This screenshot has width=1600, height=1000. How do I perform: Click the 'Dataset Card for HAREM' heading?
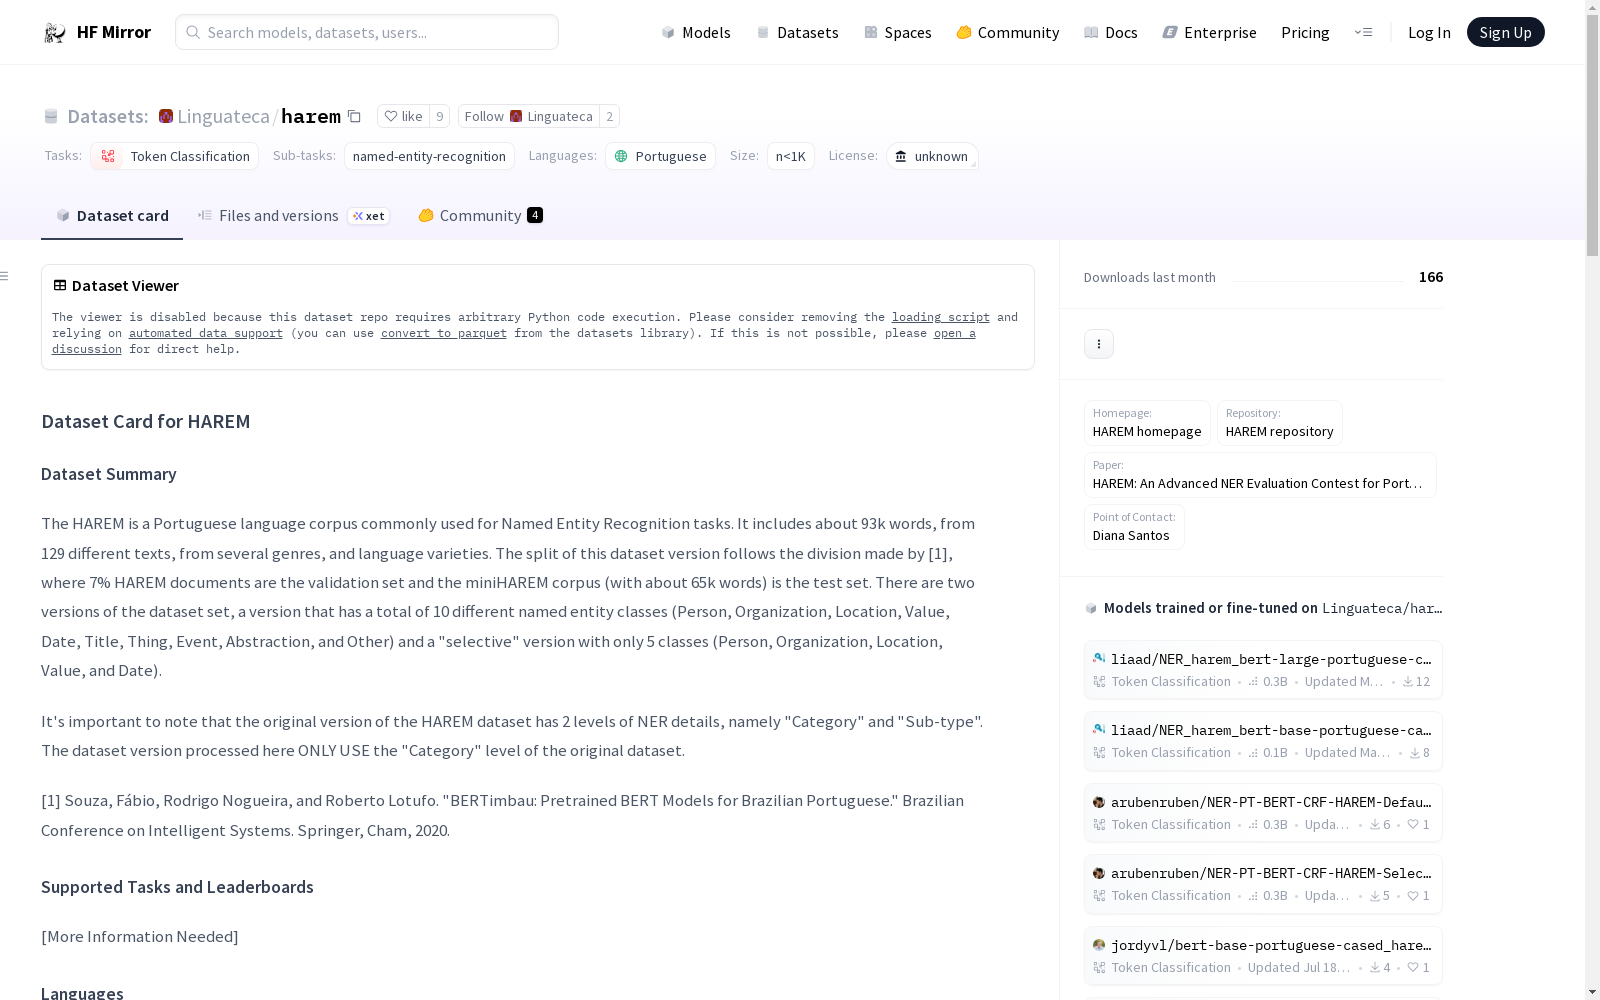click(146, 421)
